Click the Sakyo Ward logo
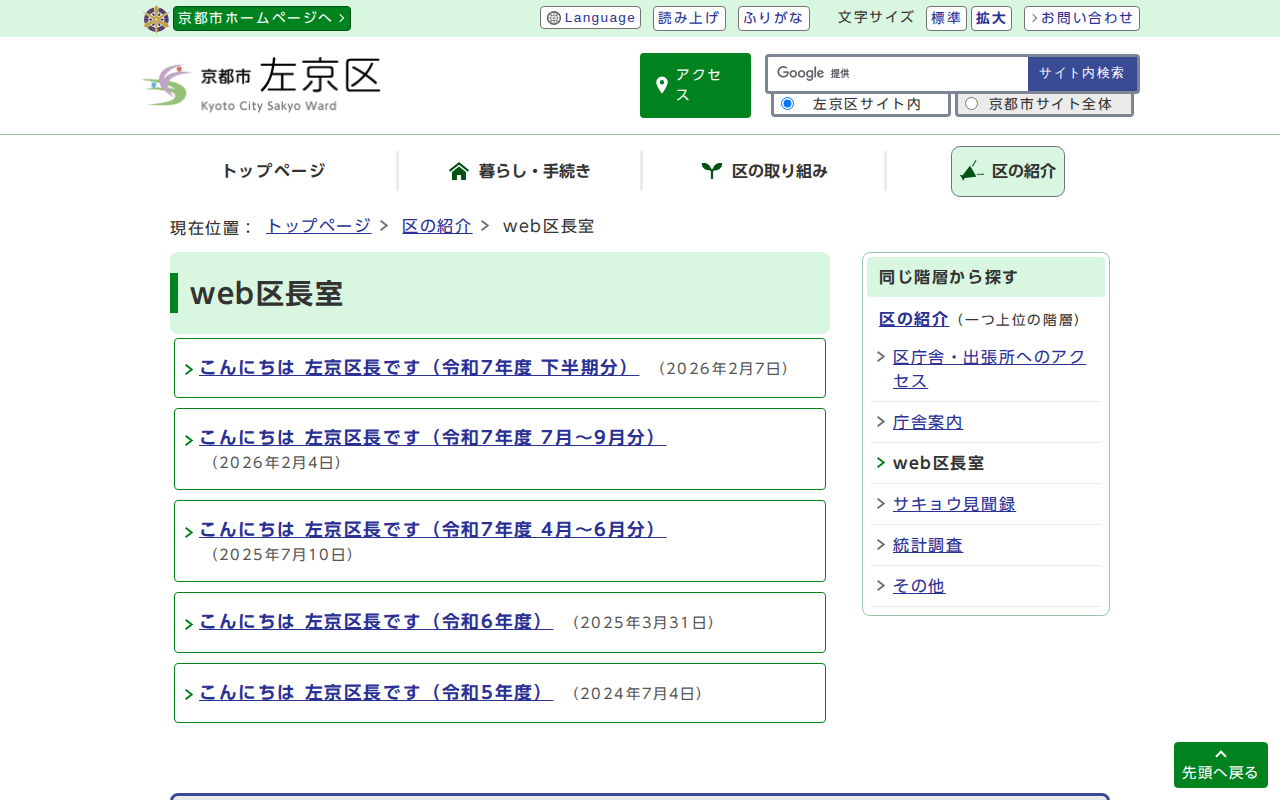This screenshot has width=1280, height=800. [x=261, y=85]
